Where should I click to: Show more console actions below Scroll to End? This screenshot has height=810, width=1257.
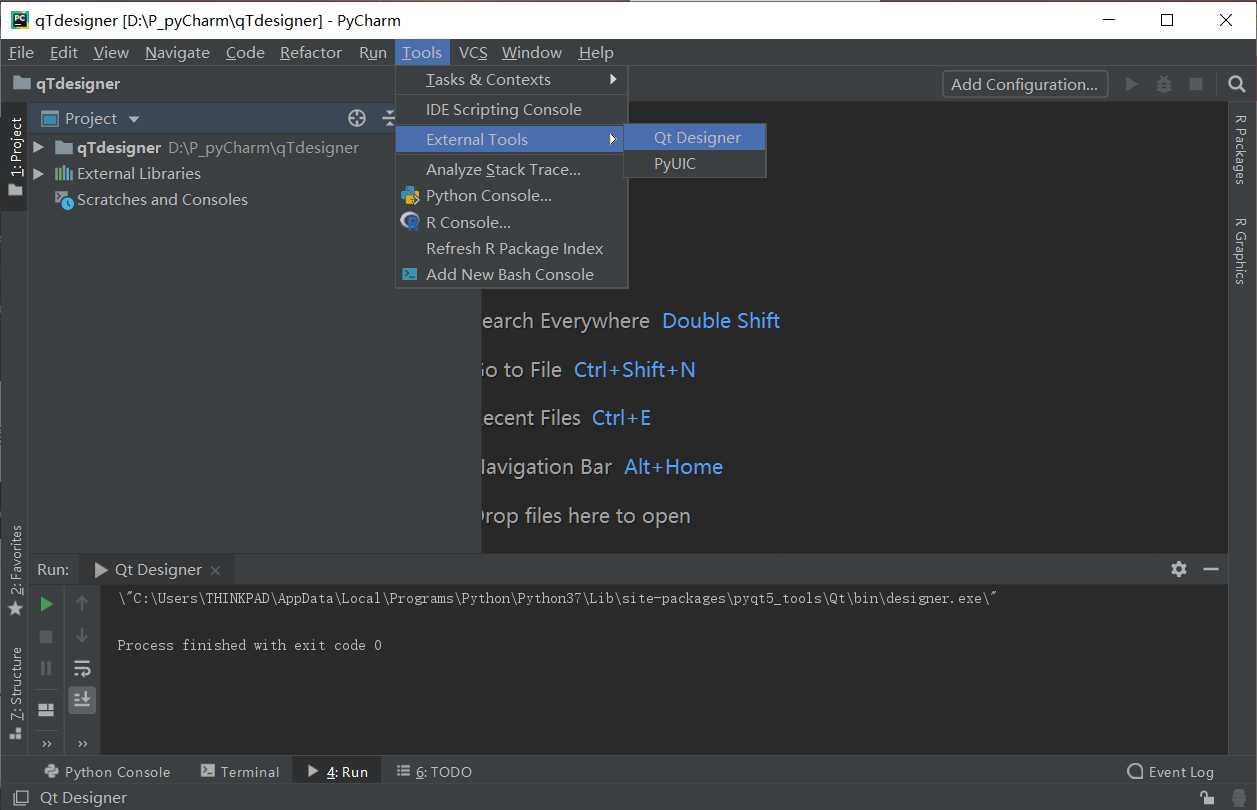click(x=82, y=743)
